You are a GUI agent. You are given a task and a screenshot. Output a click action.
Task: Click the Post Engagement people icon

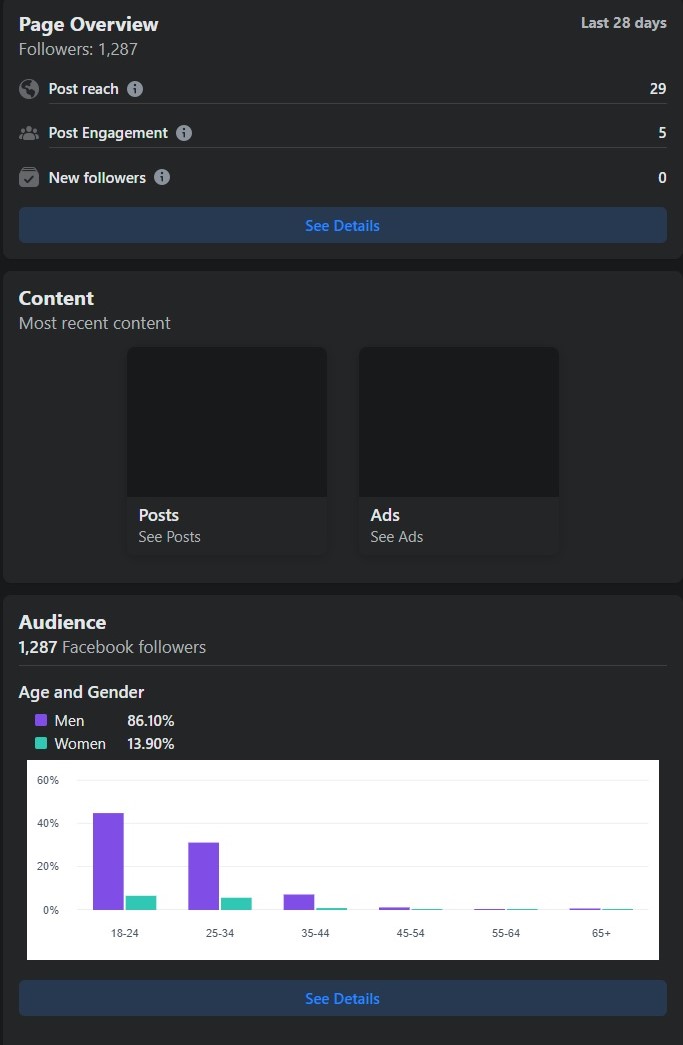[29, 133]
